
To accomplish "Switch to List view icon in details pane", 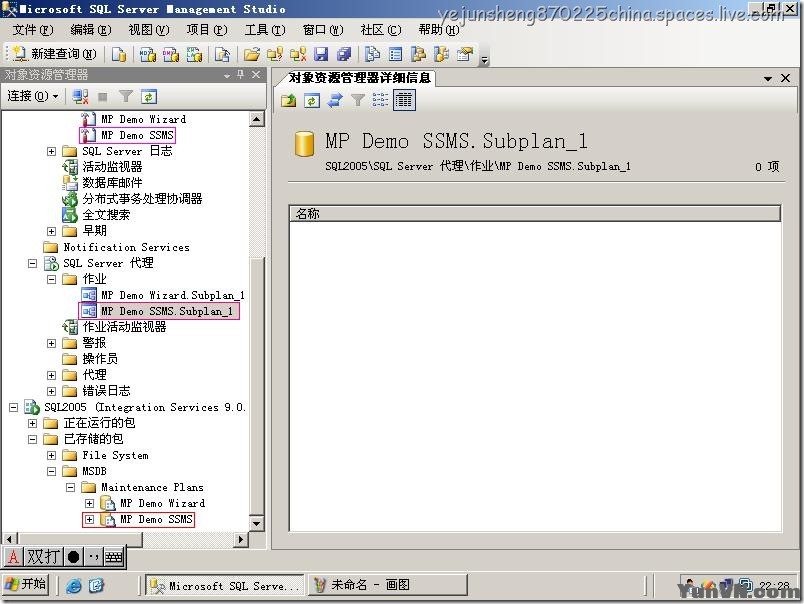I will point(380,100).
